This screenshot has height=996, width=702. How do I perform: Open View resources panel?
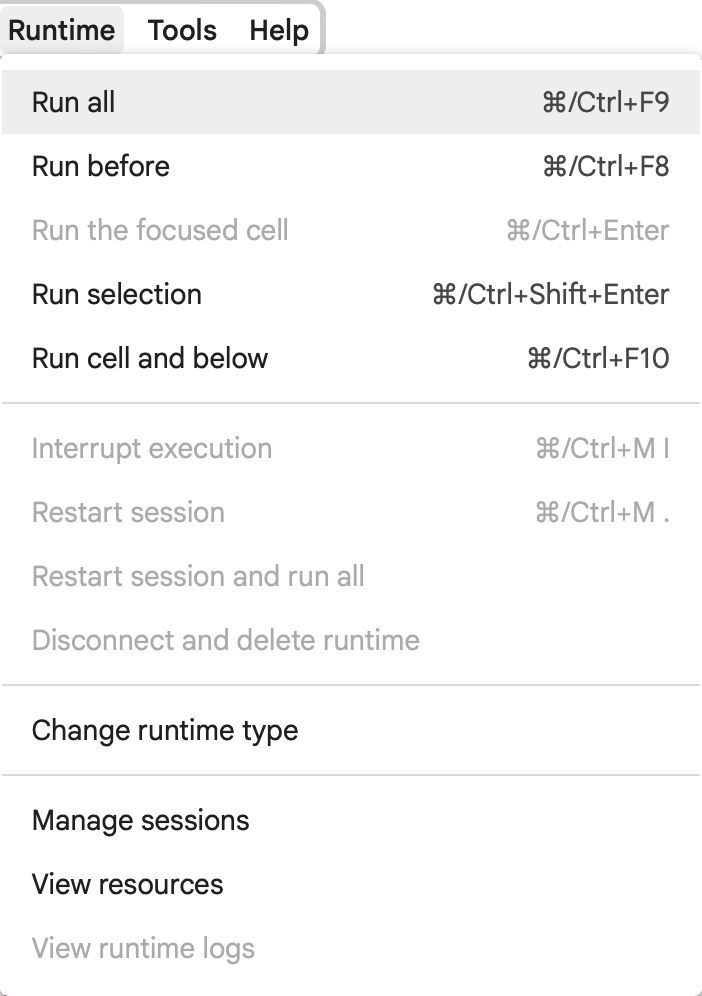[x=351, y=884]
